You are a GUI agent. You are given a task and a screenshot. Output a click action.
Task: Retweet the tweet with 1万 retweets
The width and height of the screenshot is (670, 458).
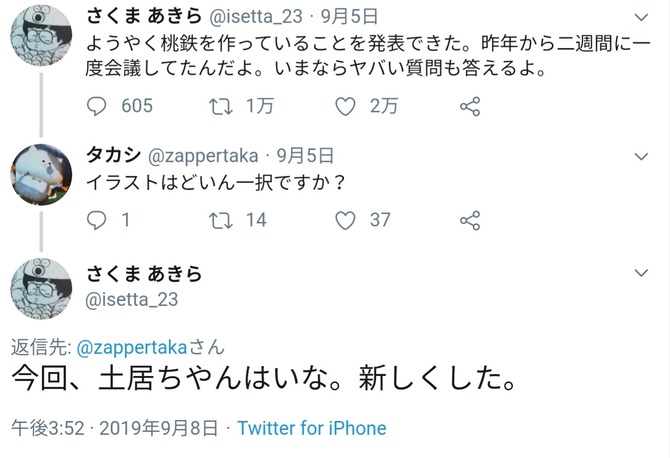coord(220,106)
